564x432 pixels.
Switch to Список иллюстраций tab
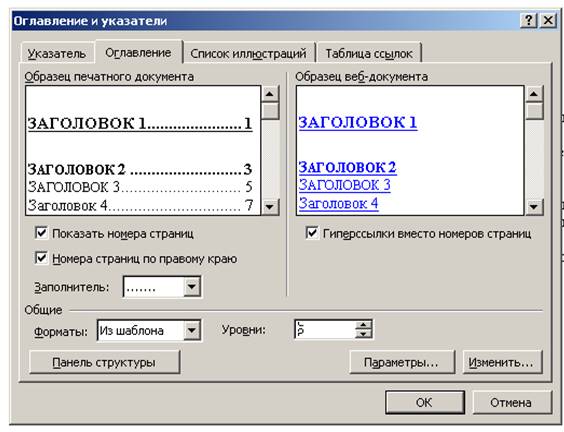(x=248, y=54)
